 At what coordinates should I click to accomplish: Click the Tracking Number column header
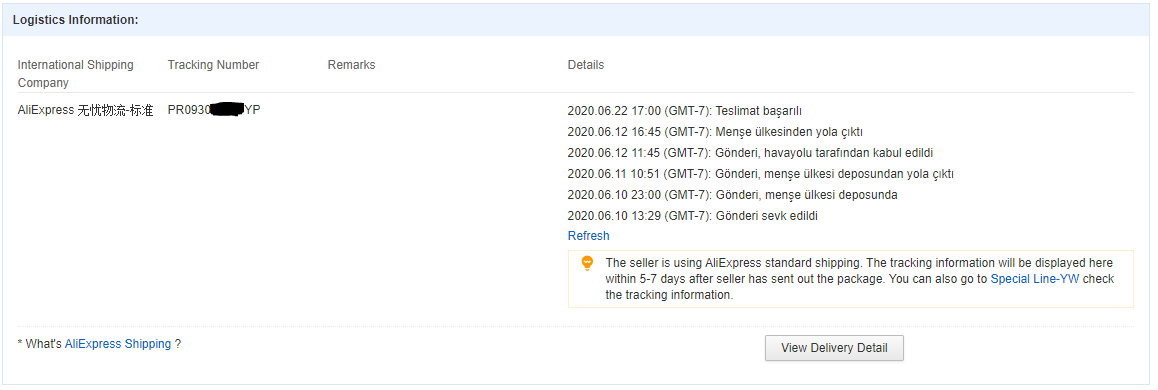click(x=213, y=64)
